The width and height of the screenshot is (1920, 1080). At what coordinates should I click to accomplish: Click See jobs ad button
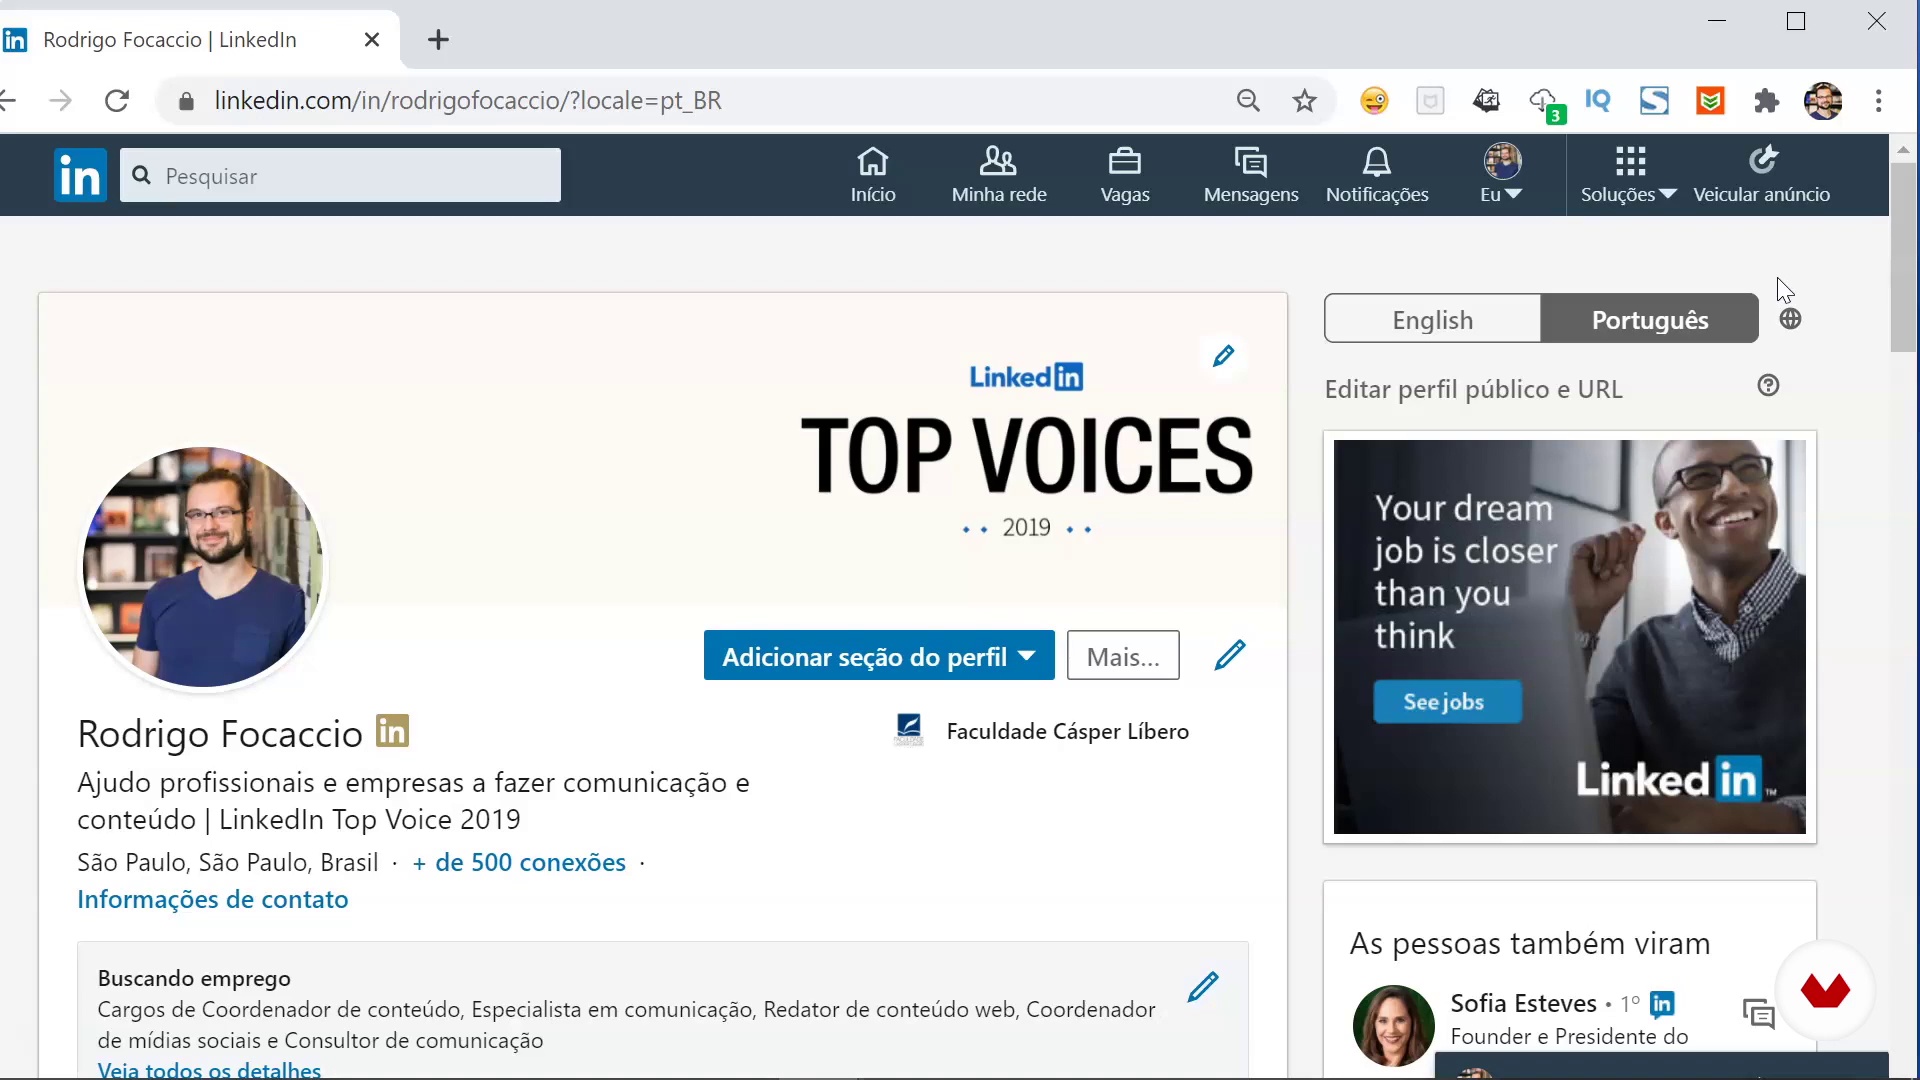[x=1447, y=702]
